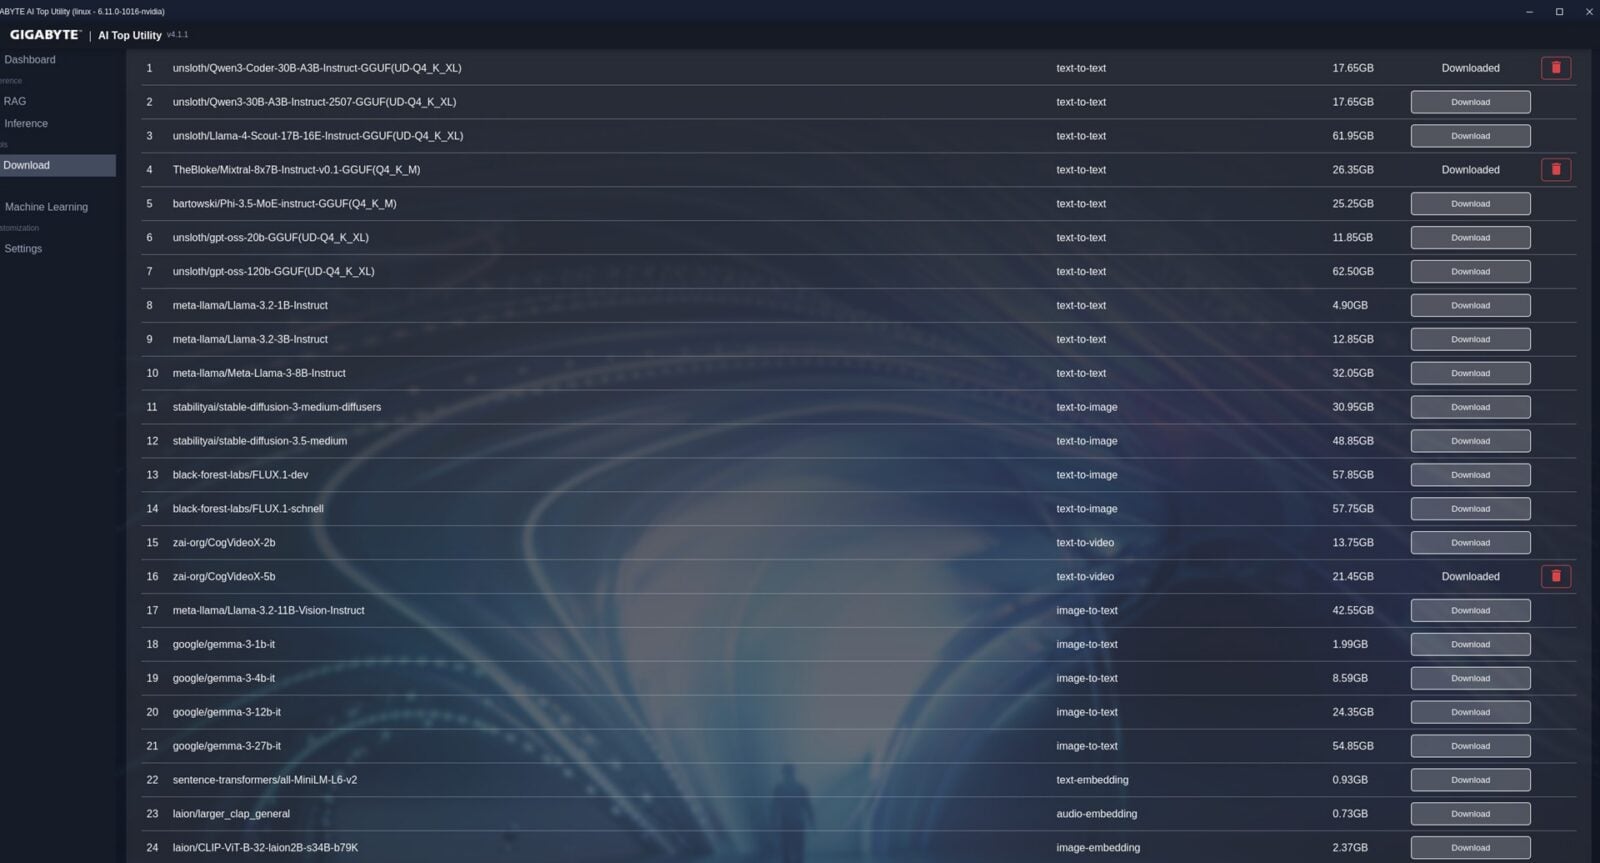Screen dimensions: 1600x863
Task: Download stable-diffusion-3.5-medium model
Action: pos(1469,441)
